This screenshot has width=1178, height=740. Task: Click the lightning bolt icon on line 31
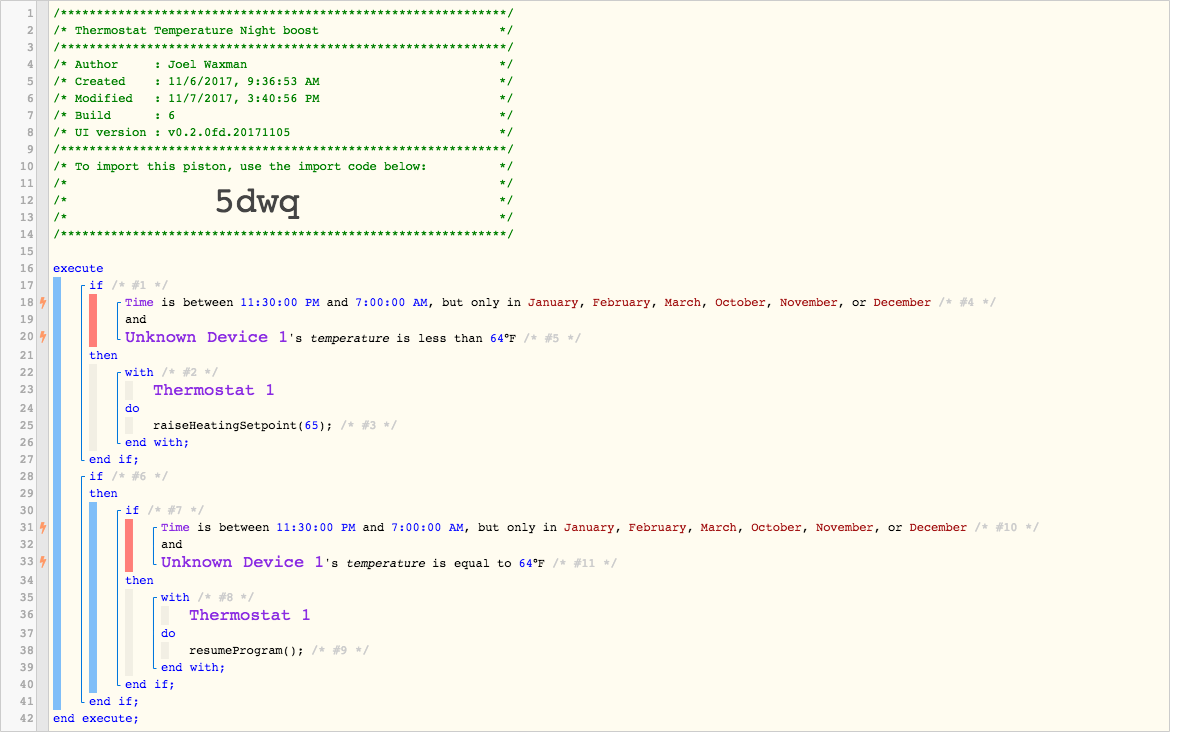coord(43,527)
